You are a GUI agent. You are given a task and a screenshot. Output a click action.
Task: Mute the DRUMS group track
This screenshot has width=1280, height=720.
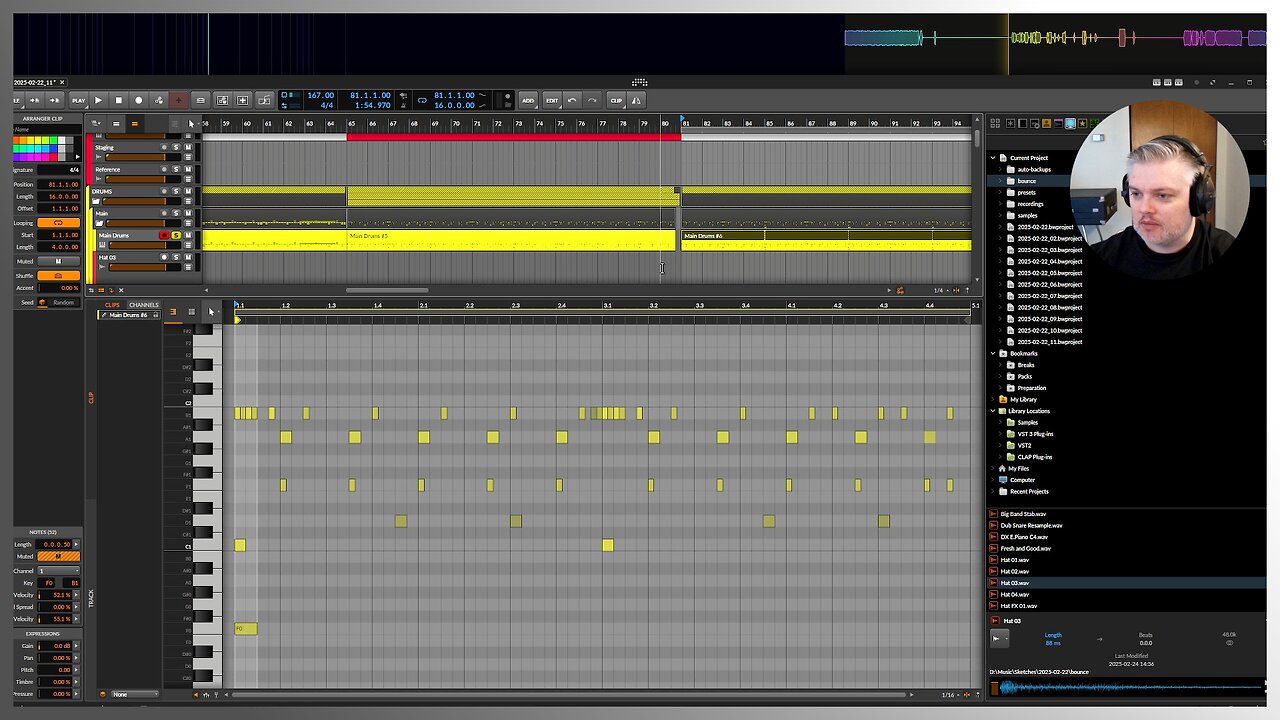point(188,191)
